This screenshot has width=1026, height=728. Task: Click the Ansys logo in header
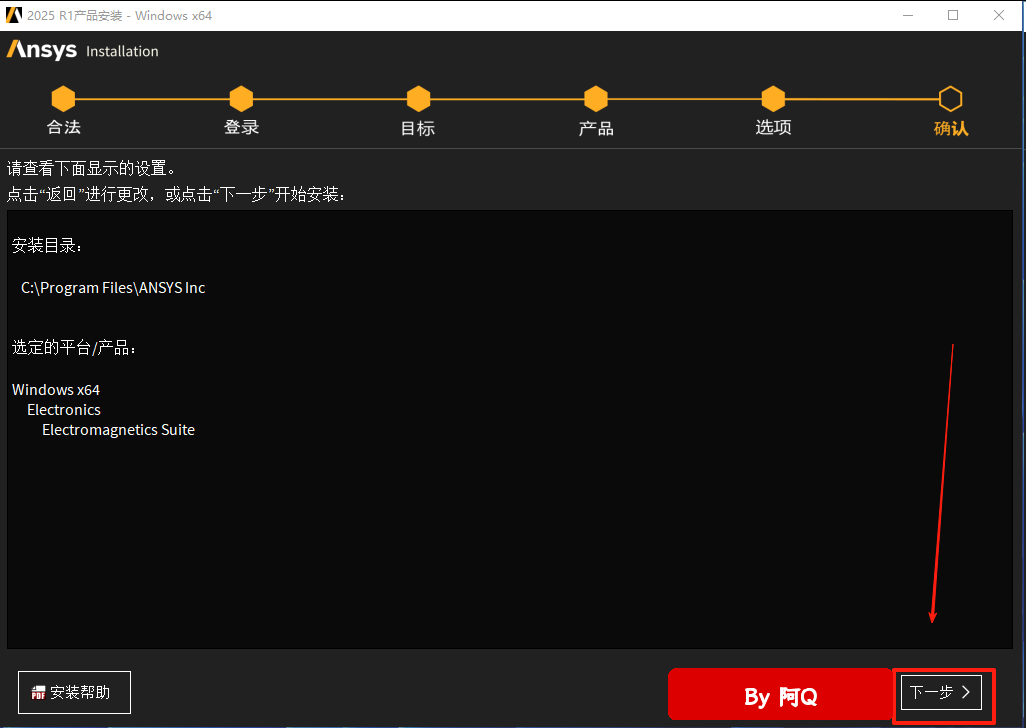42,50
